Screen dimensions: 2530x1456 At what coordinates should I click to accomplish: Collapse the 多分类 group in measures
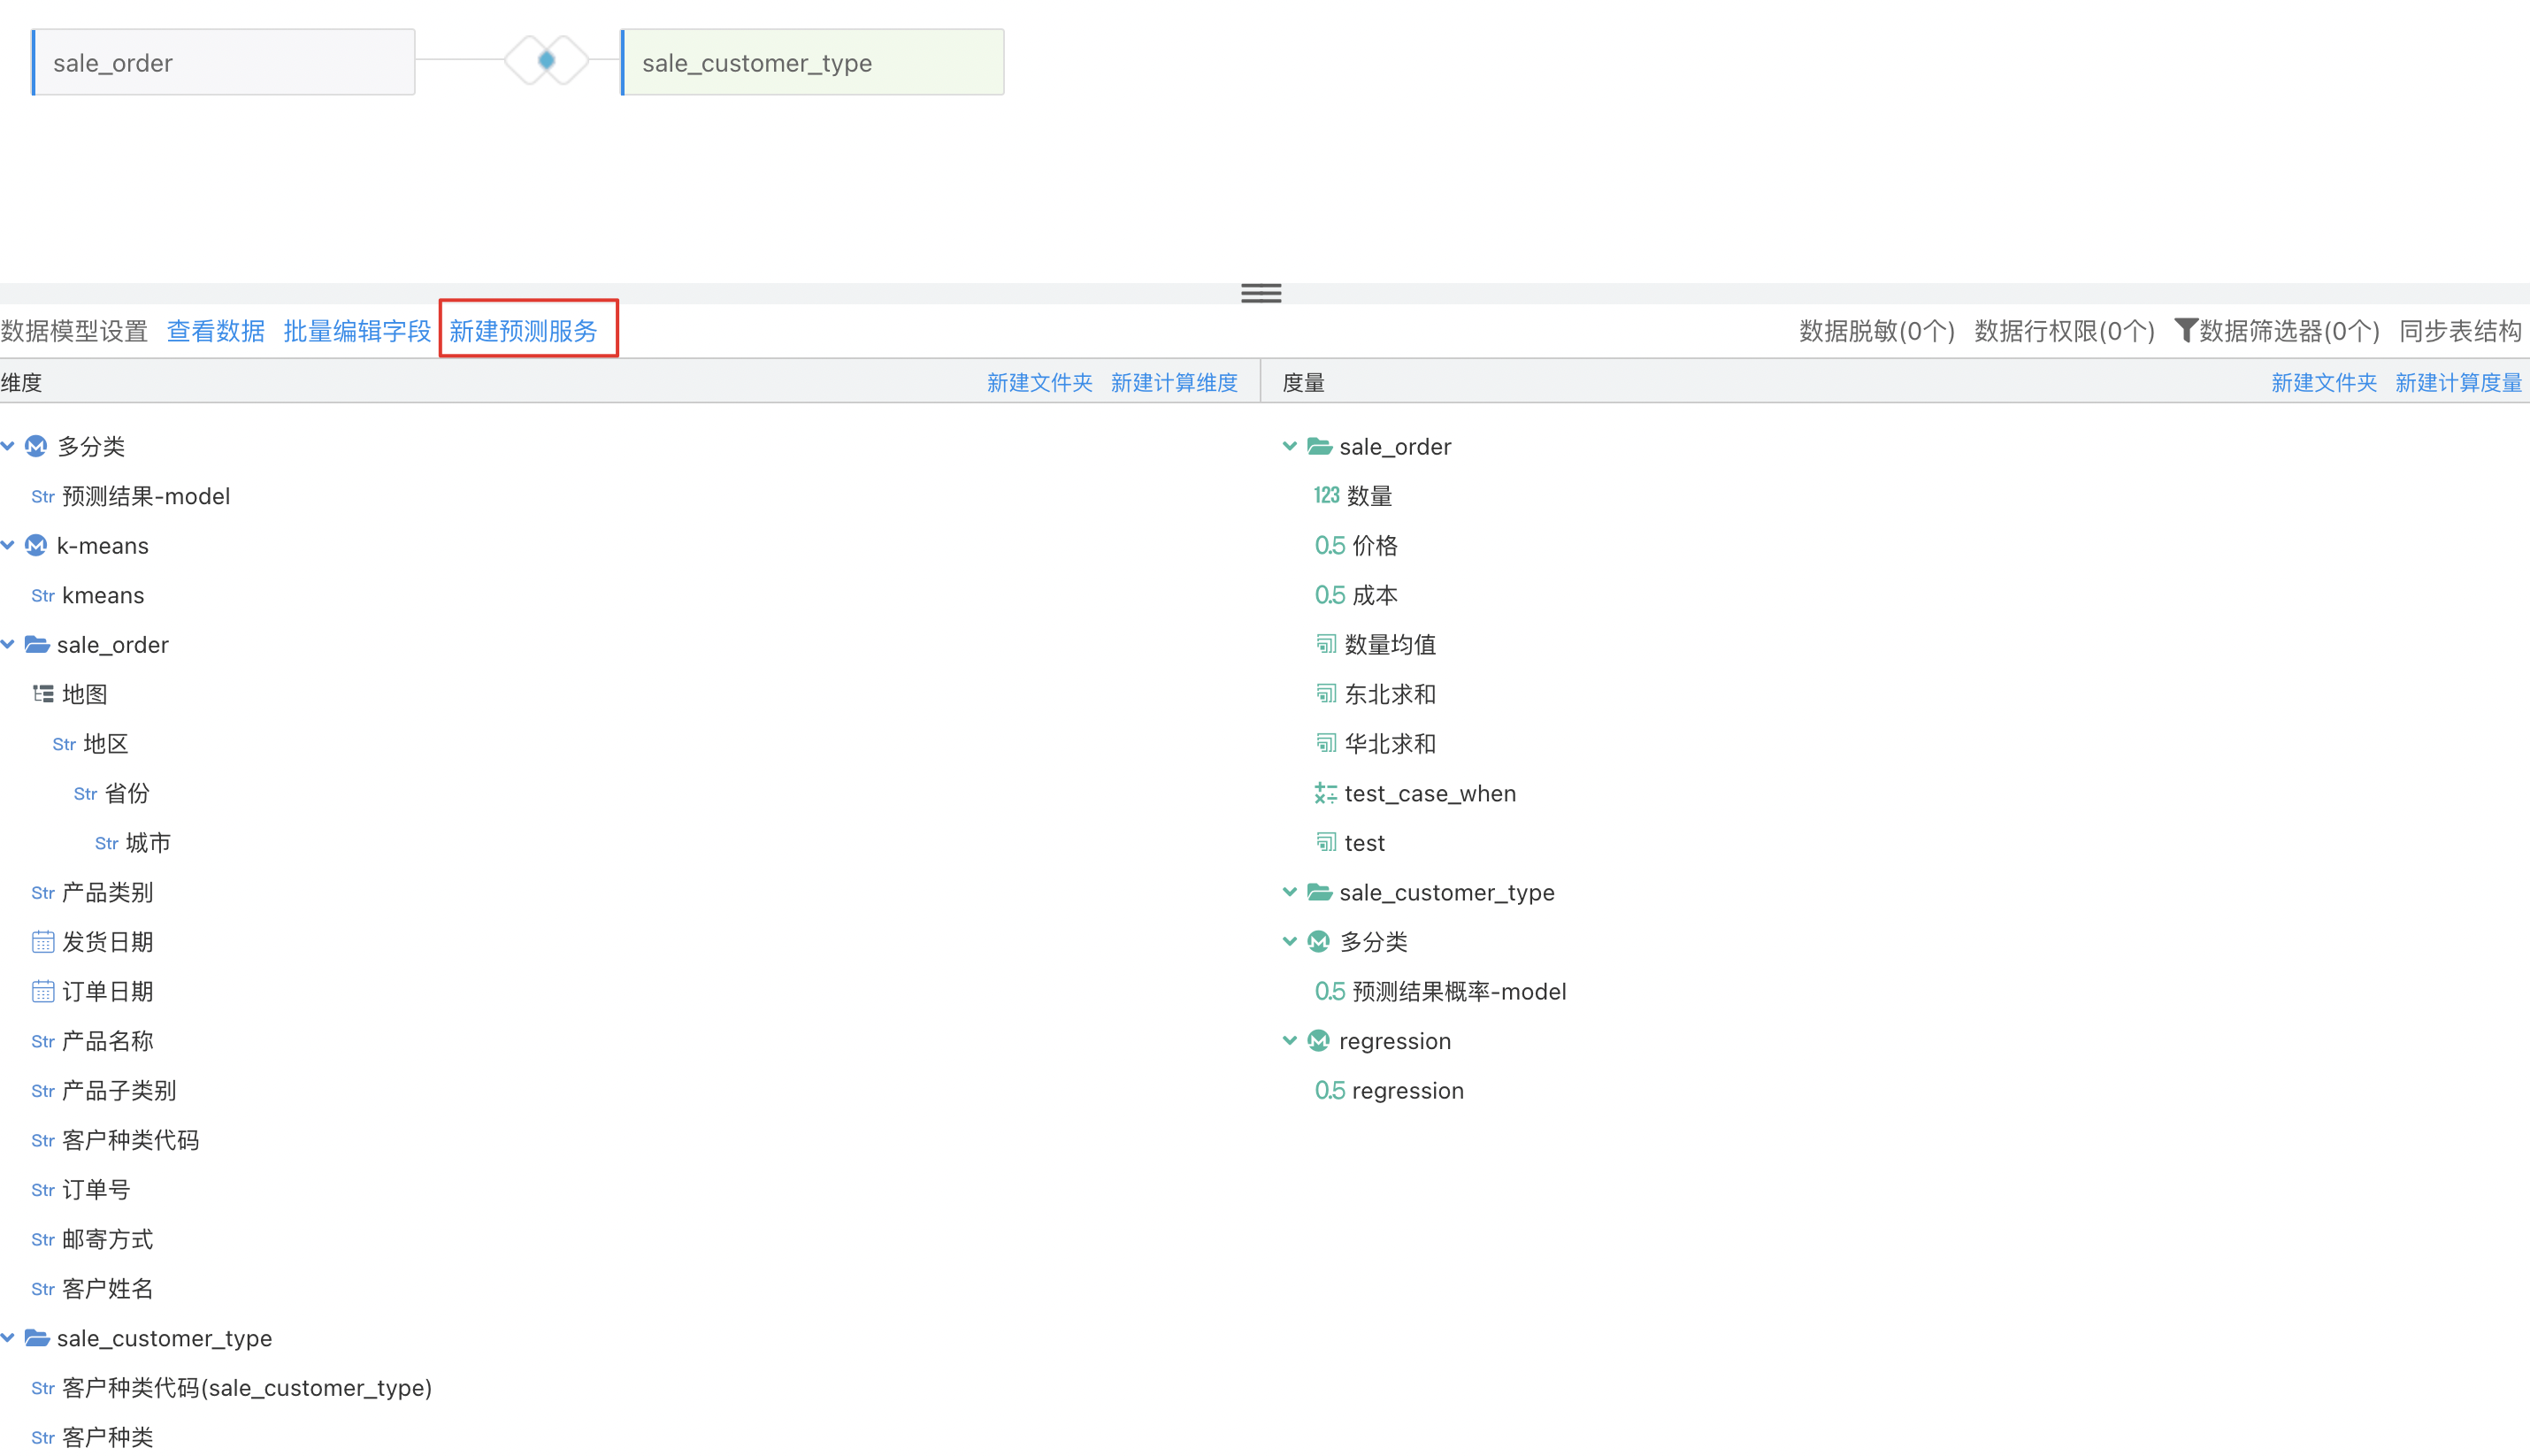pyautogui.click(x=1290, y=941)
